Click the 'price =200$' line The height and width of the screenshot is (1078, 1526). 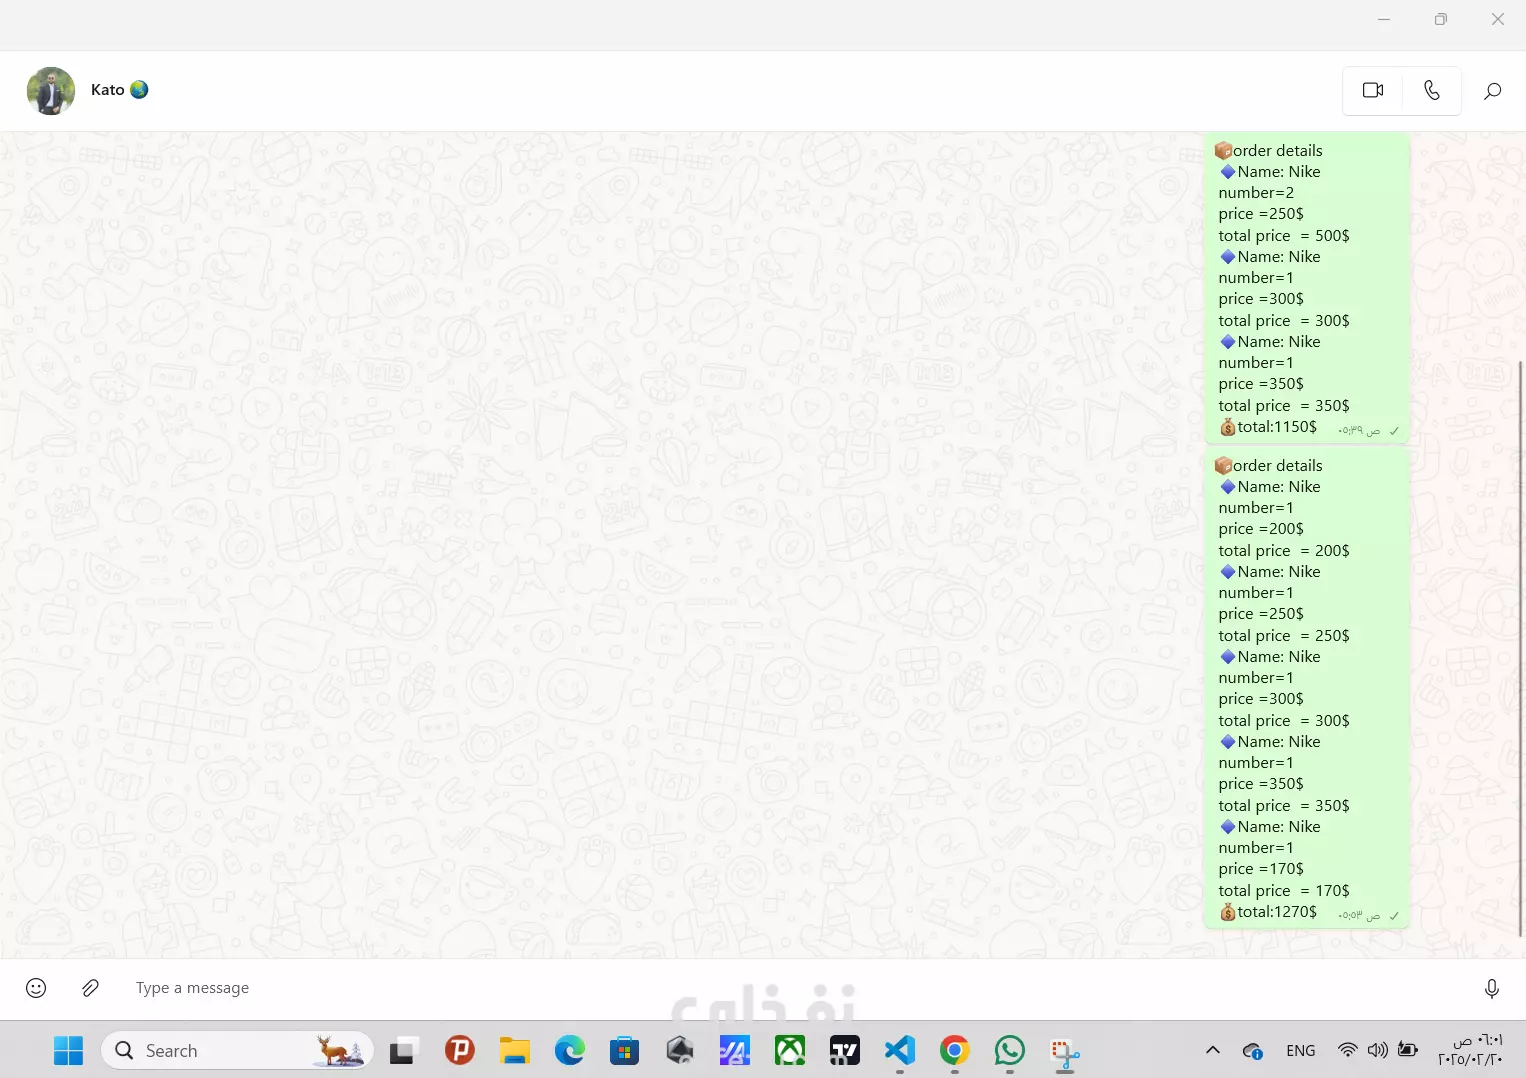pyautogui.click(x=1261, y=529)
